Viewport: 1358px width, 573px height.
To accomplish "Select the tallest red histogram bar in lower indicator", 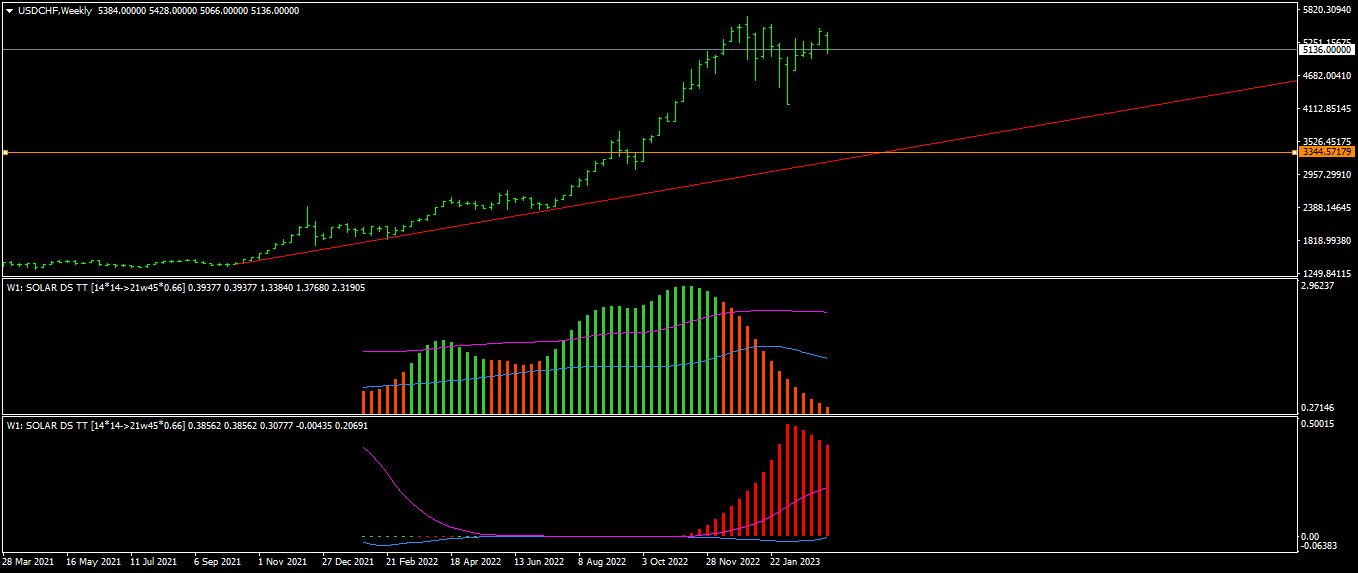I will 788,480.
